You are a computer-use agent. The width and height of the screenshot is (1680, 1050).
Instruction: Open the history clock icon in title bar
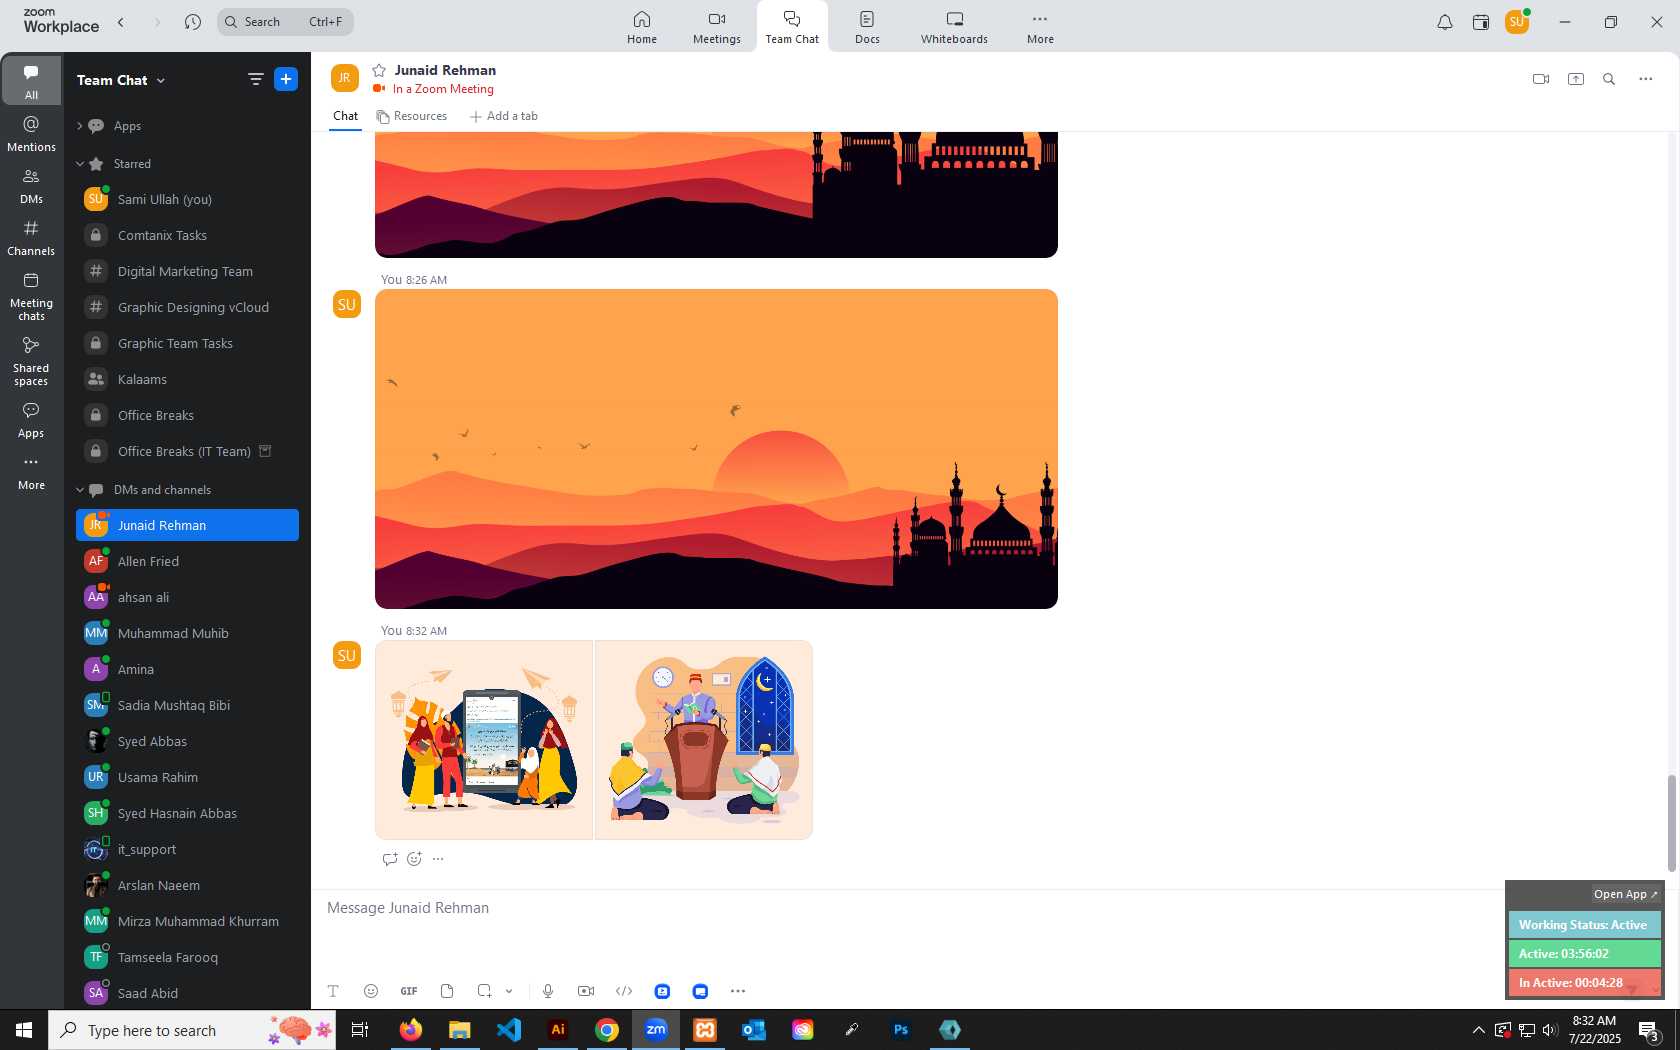tap(193, 22)
